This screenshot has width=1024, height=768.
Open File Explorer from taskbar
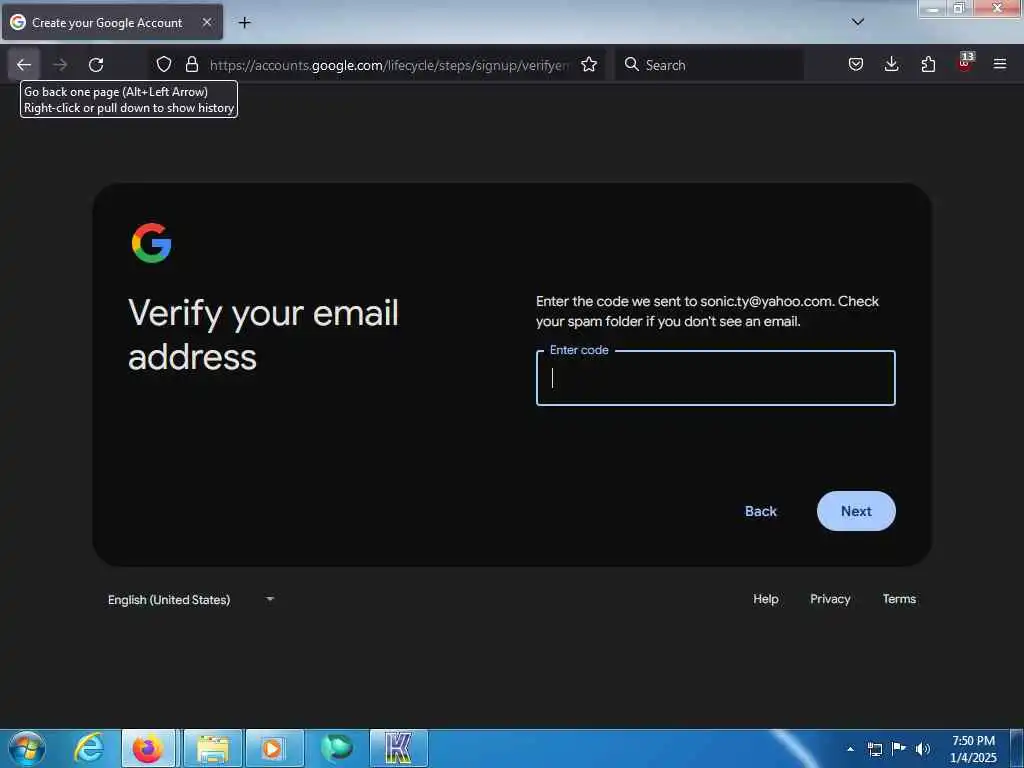coord(213,748)
